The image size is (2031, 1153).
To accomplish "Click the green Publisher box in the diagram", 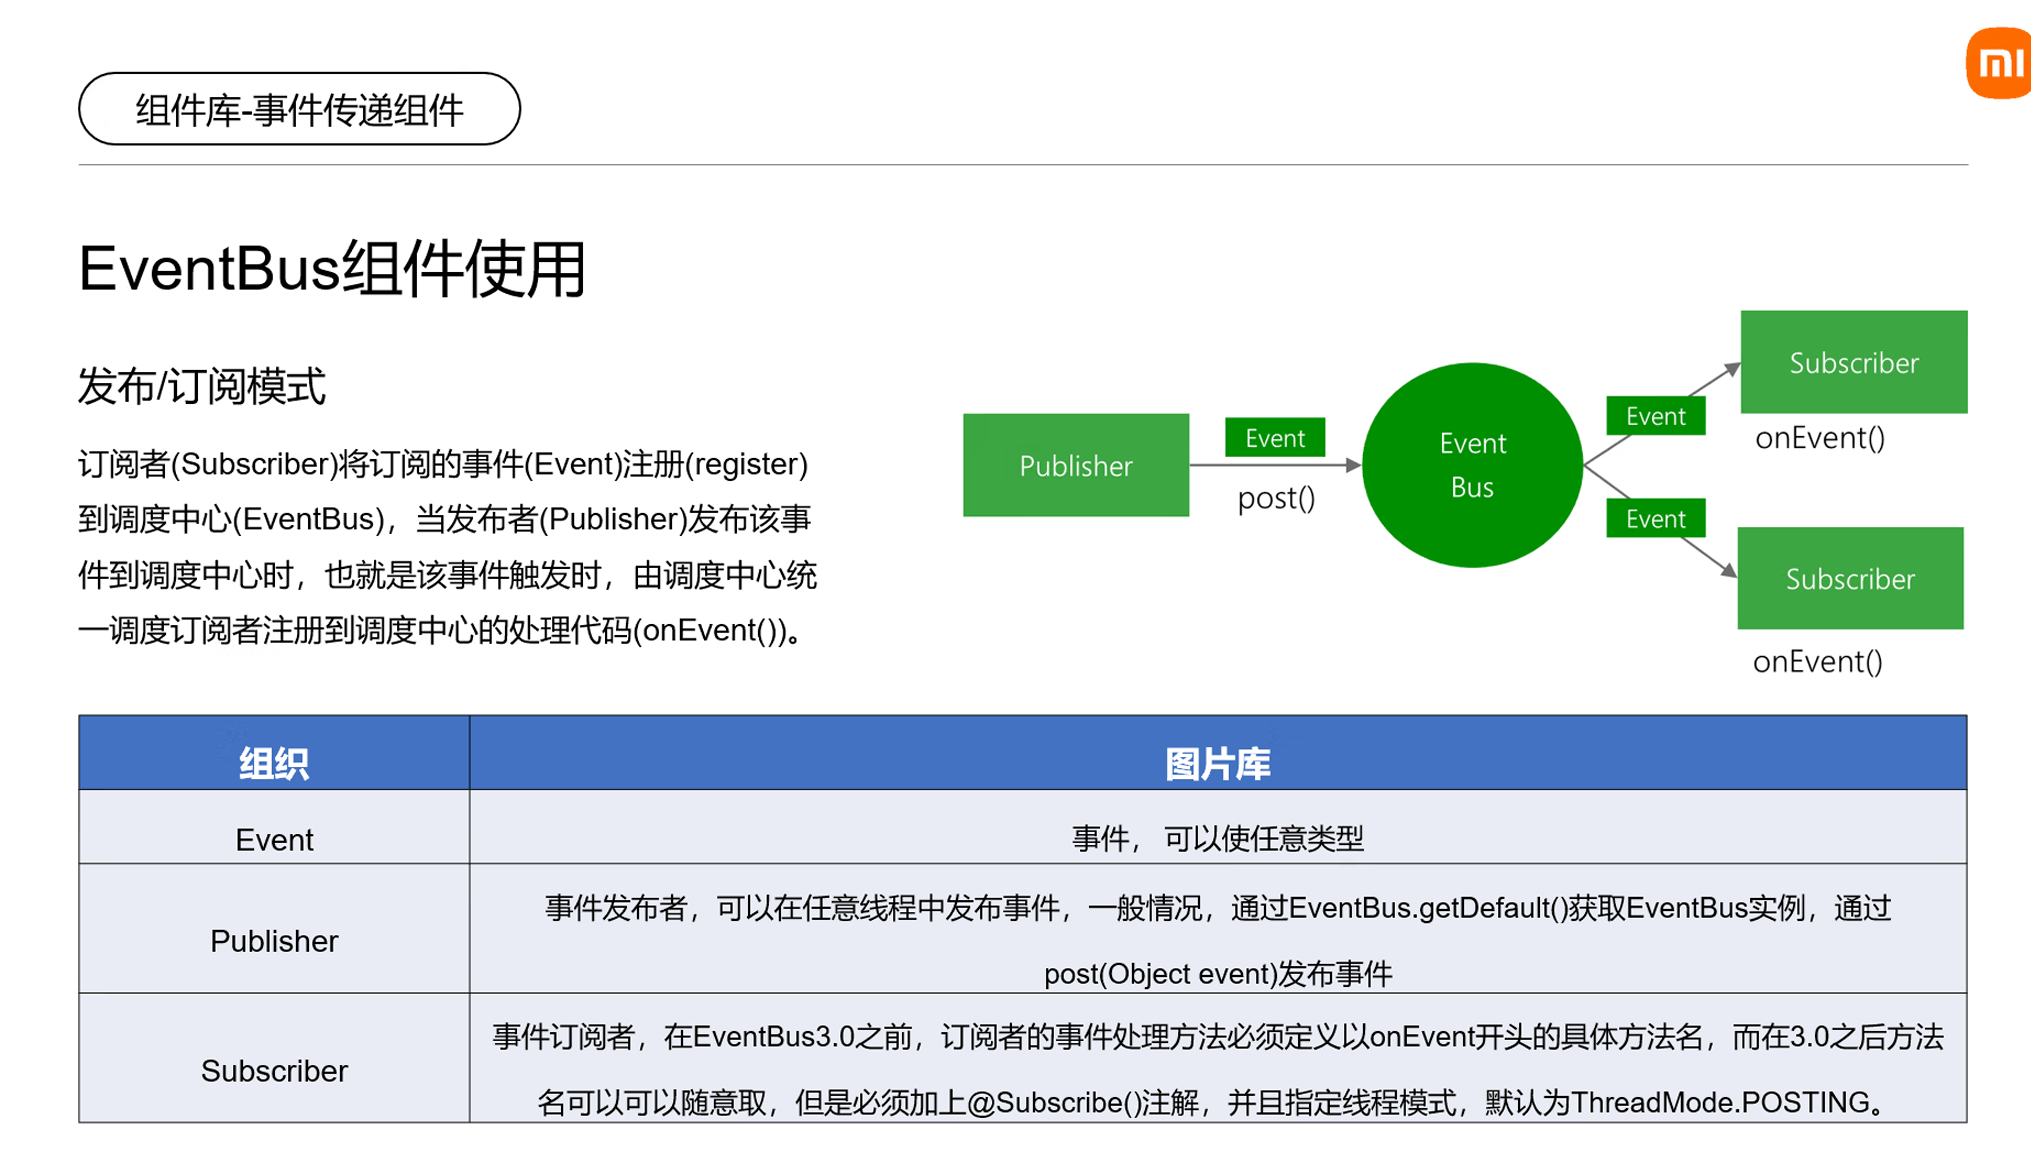I will (x=1075, y=466).
